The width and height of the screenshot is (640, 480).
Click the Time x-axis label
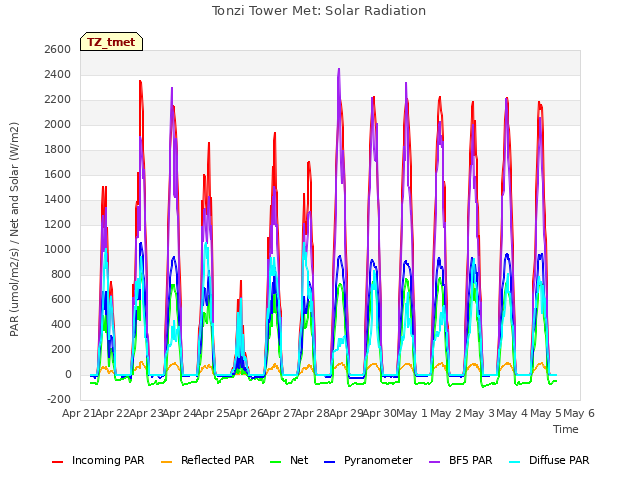(x=566, y=429)
